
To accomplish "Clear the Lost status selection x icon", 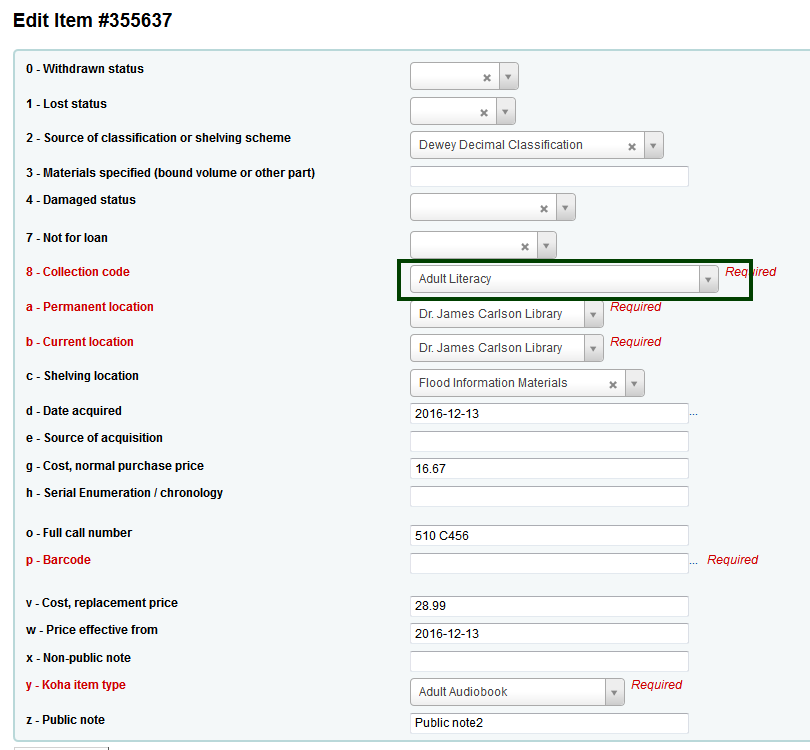I will (x=484, y=112).
